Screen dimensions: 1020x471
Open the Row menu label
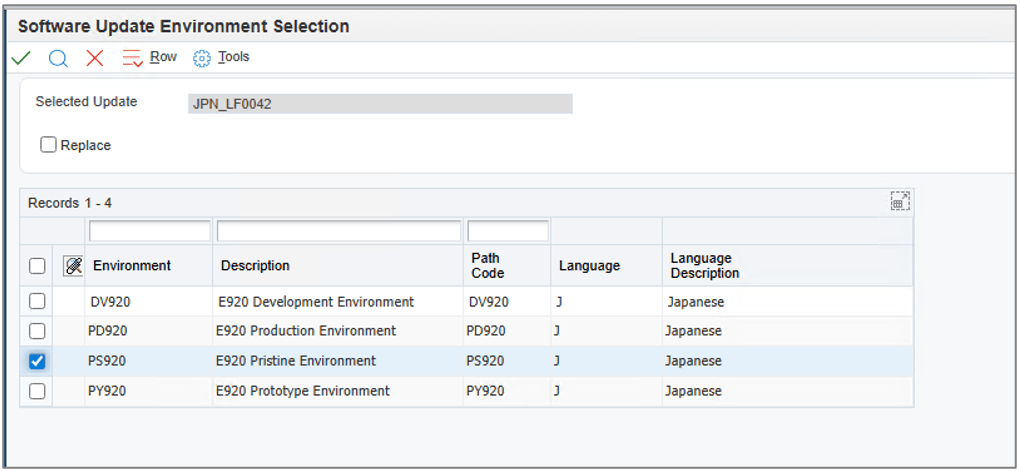163,57
